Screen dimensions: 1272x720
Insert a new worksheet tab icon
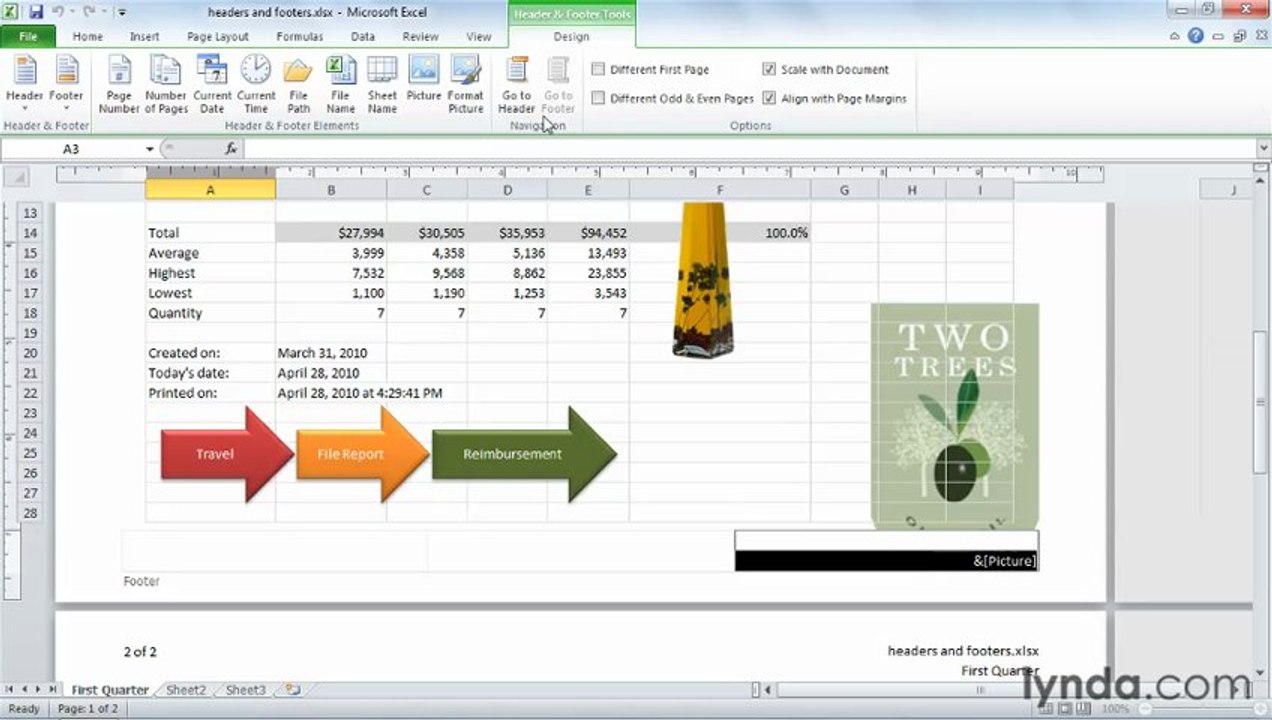pyautogui.click(x=292, y=690)
